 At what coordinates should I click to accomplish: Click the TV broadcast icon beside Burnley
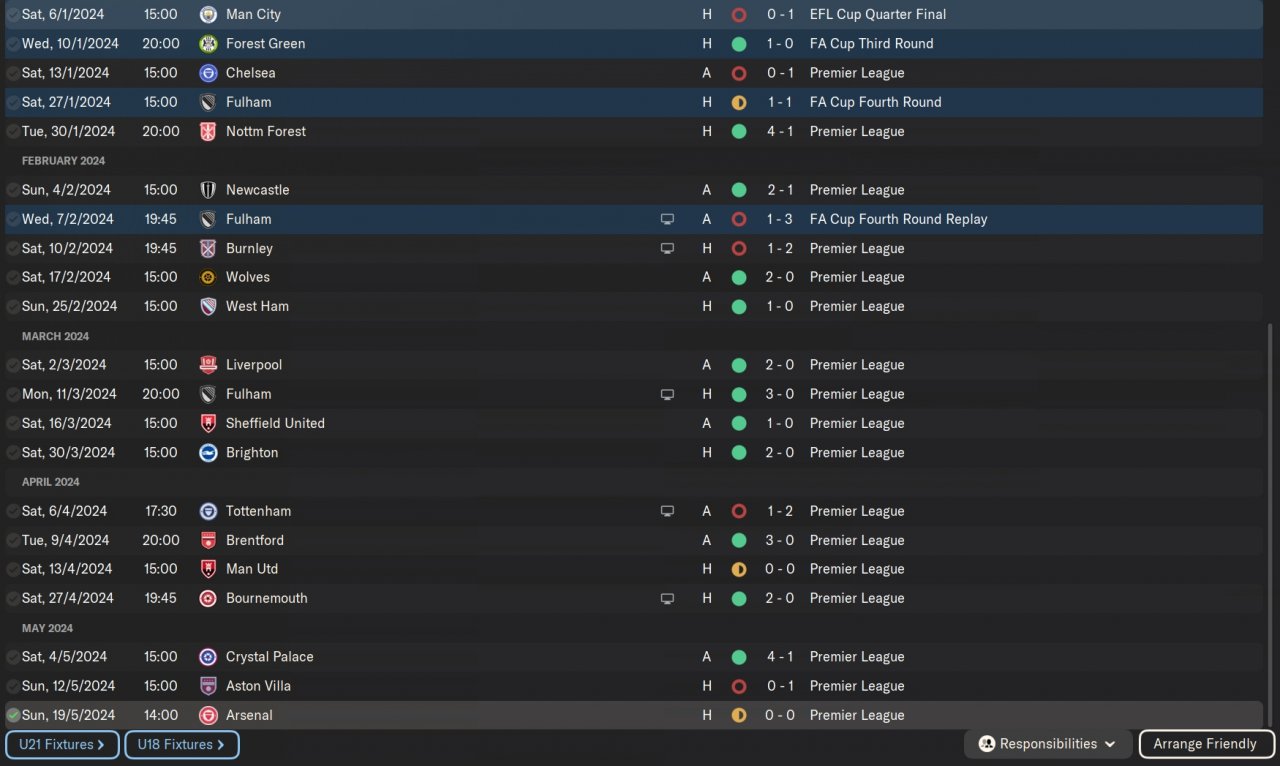(x=667, y=248)
